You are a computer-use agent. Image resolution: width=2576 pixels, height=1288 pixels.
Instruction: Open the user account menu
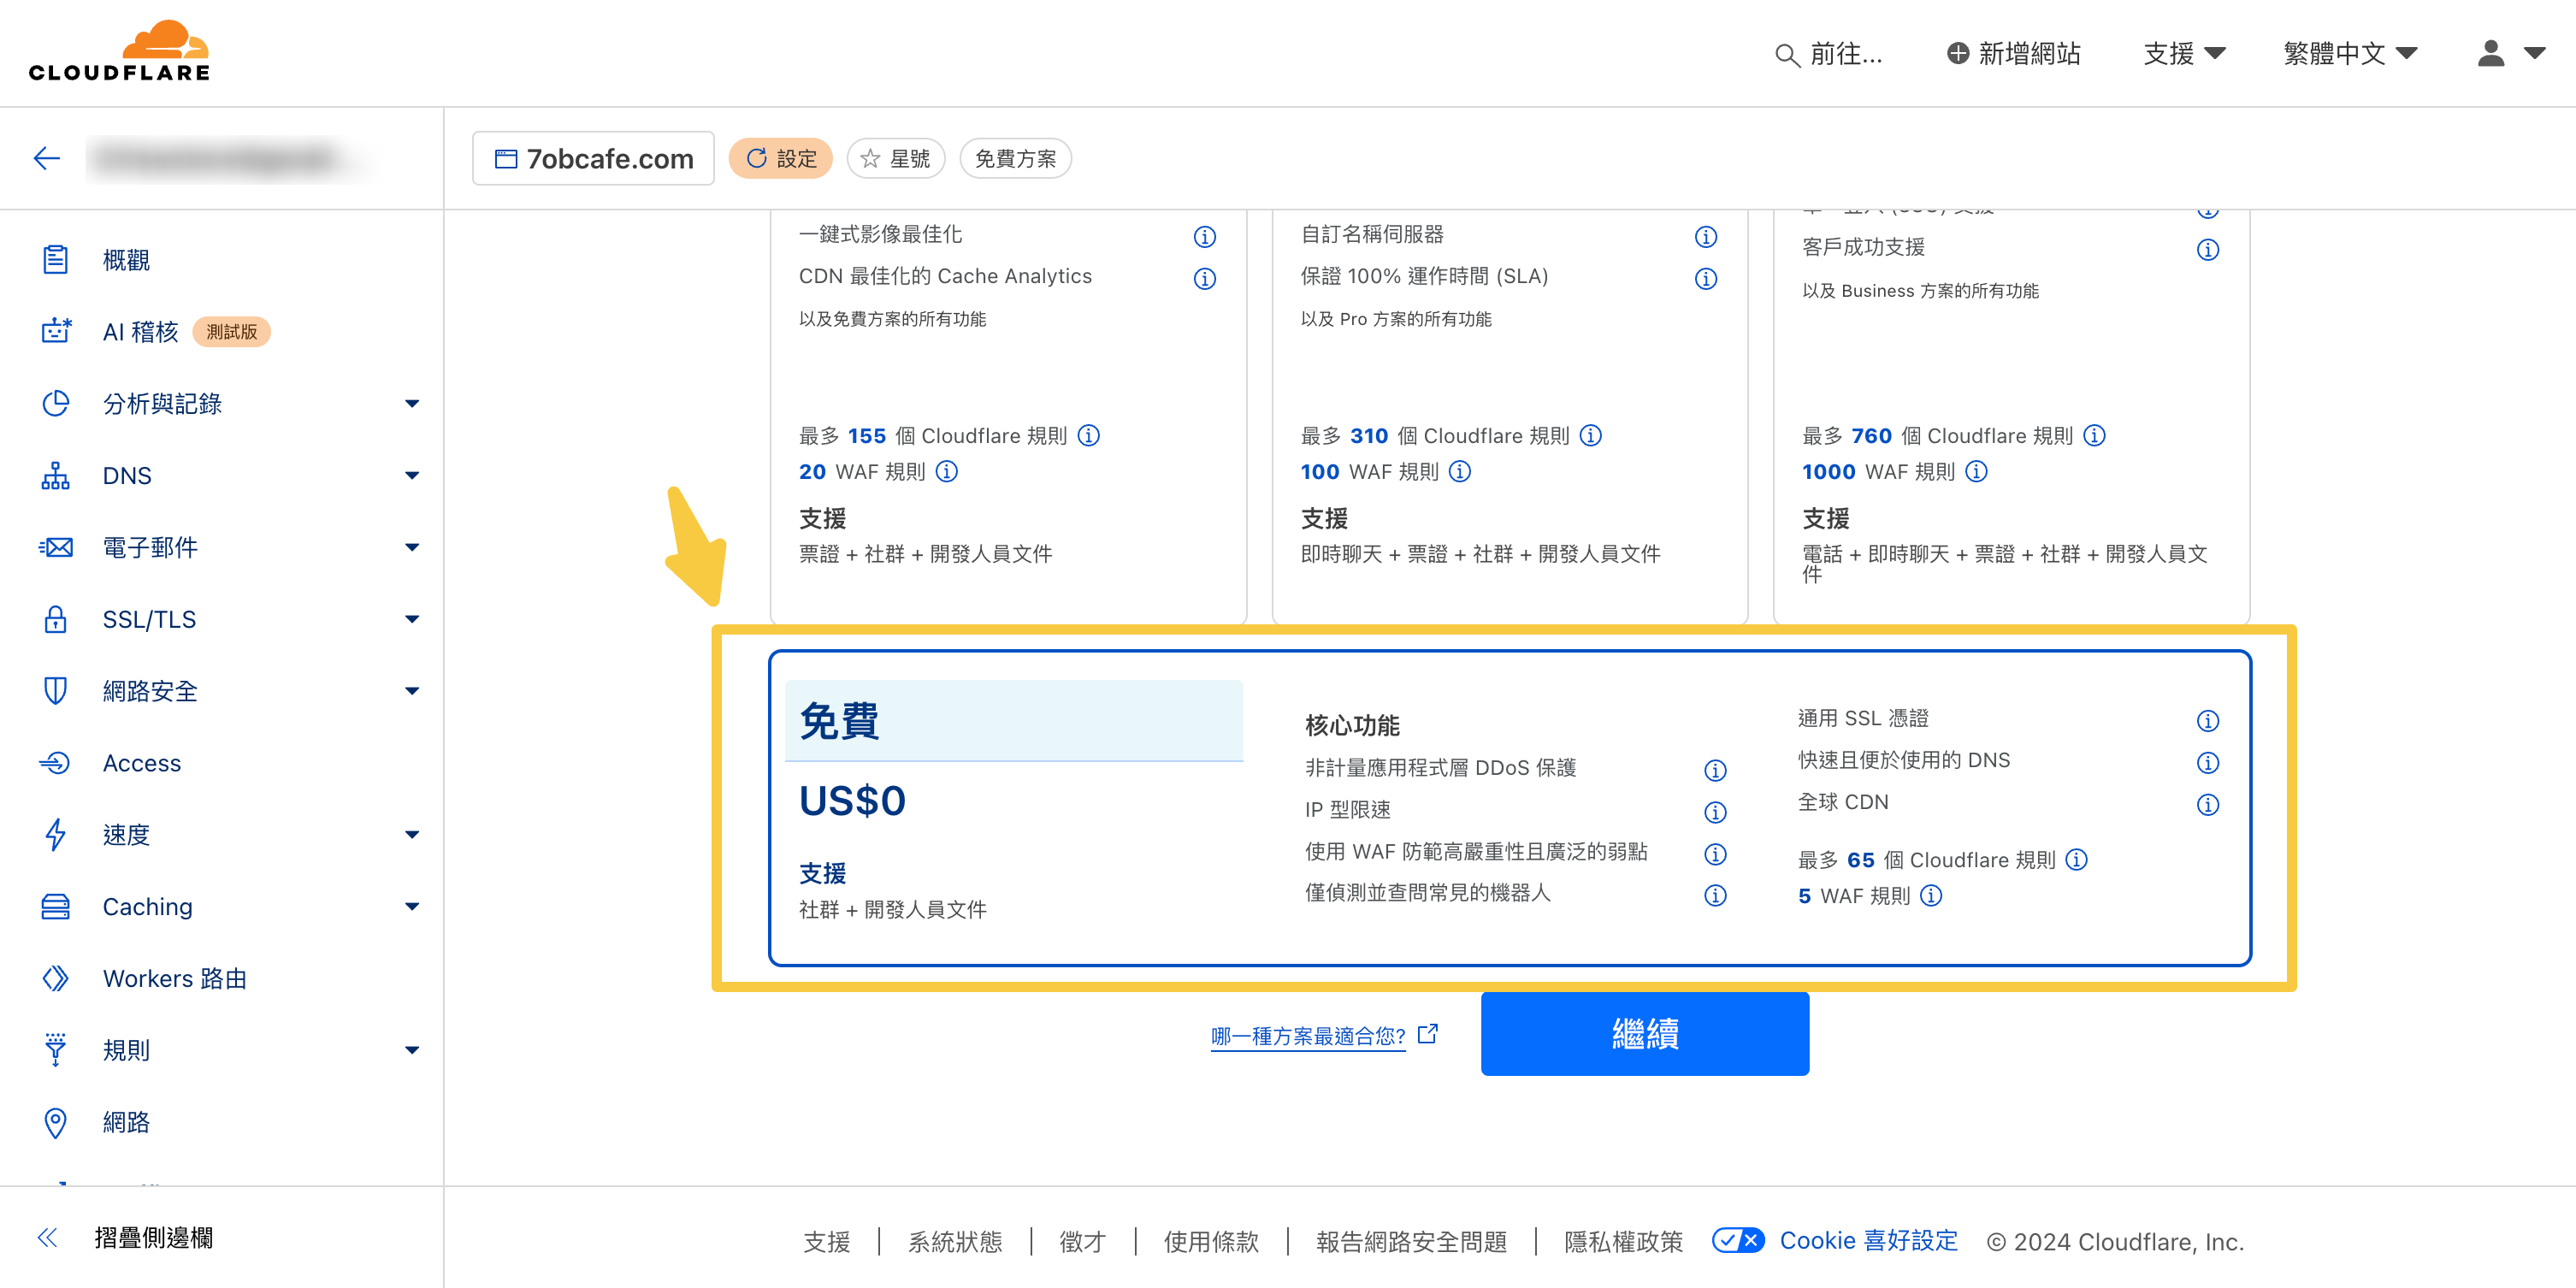coord(2510,53)
